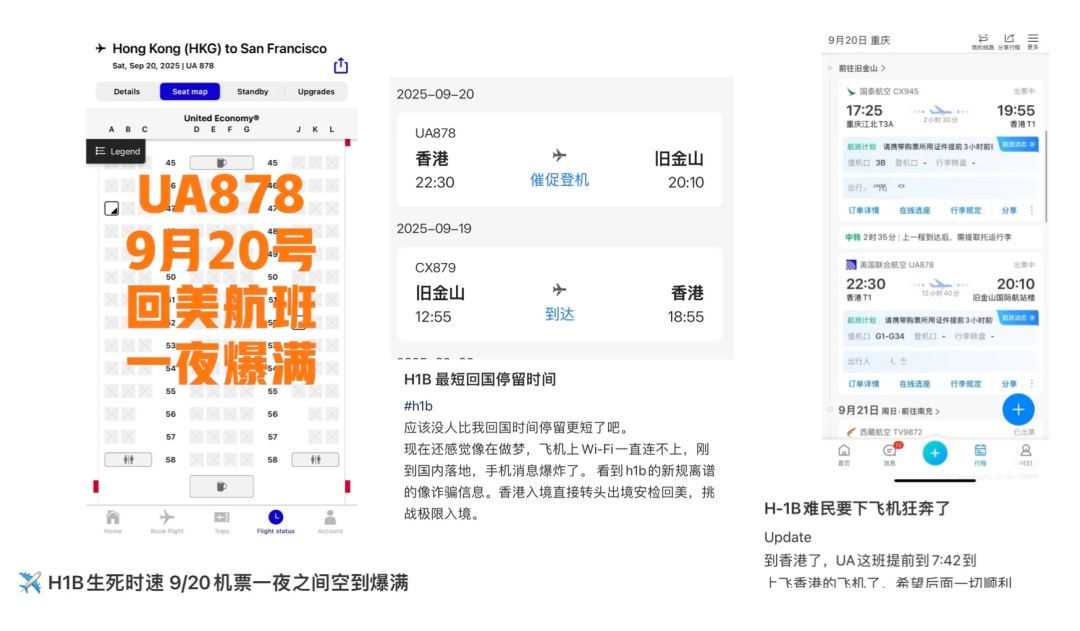Open 首页 home in the travel app

click(845, 453)
